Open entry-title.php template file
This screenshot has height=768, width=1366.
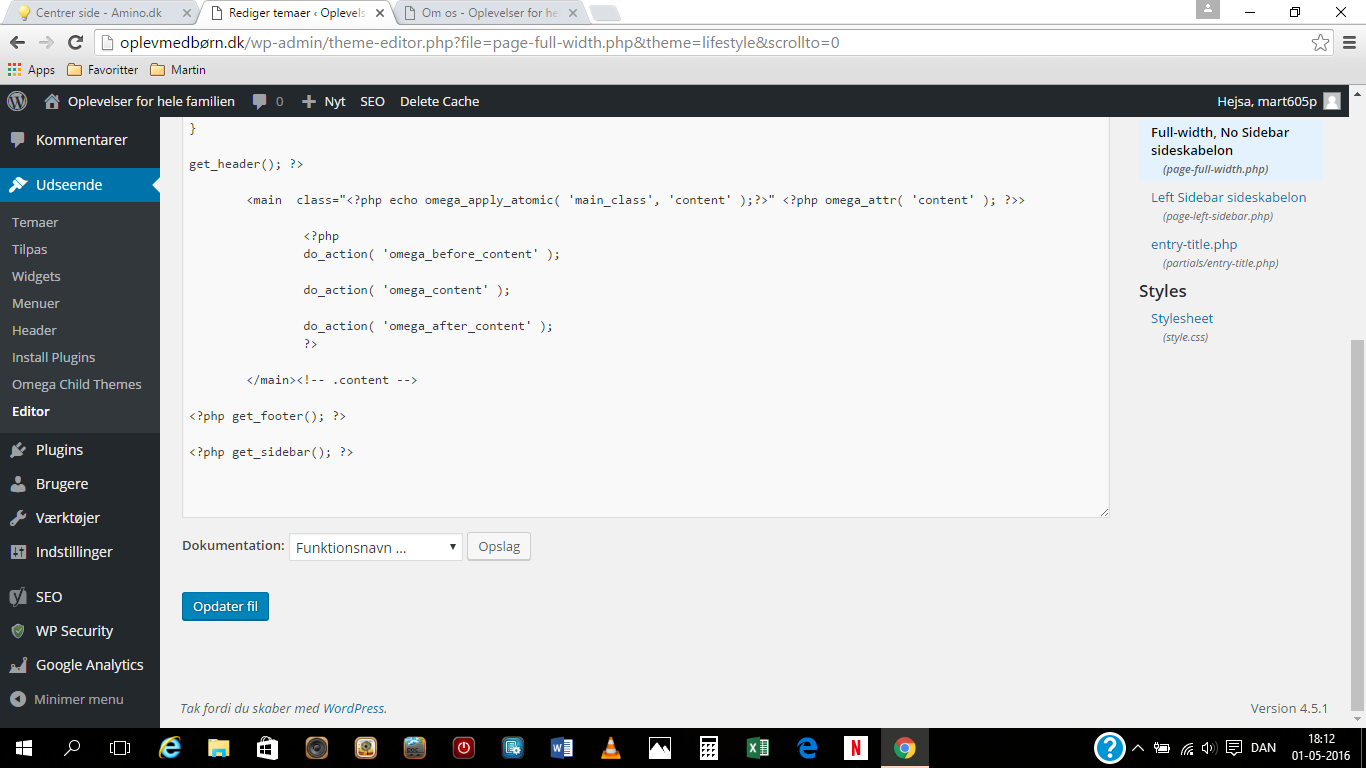click(1194, 244)
